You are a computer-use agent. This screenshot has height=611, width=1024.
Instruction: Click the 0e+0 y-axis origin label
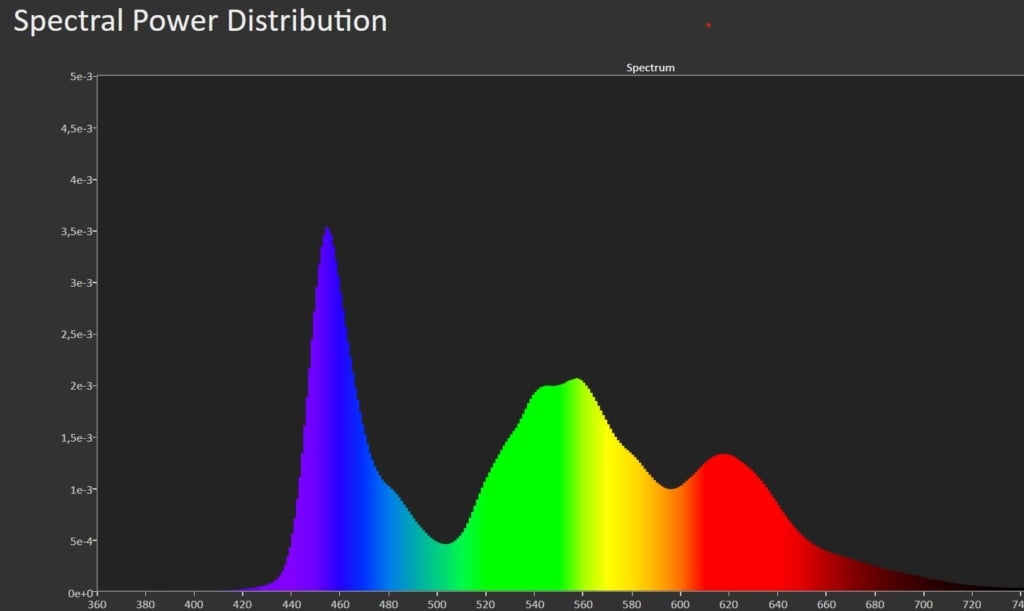point(80,593)
